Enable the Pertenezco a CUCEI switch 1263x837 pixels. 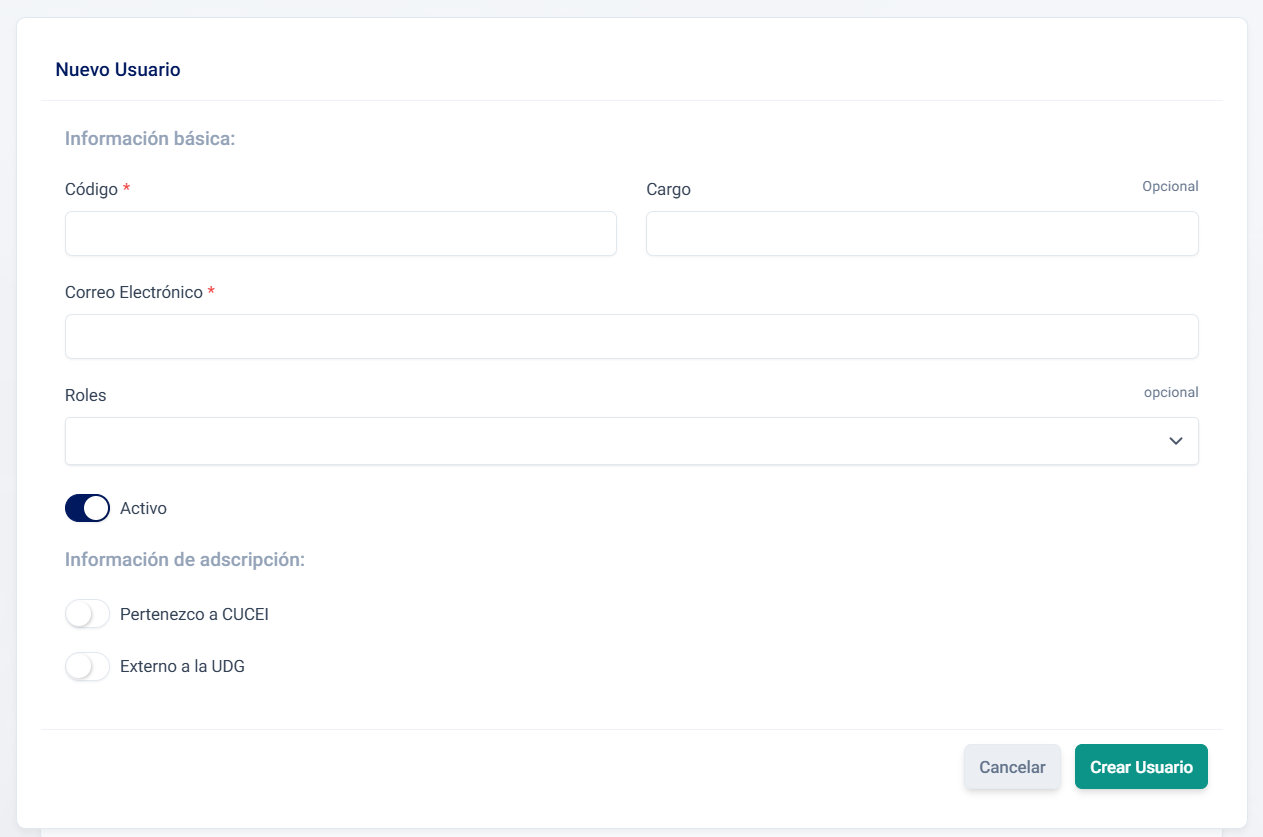click(x=87, y=614)
